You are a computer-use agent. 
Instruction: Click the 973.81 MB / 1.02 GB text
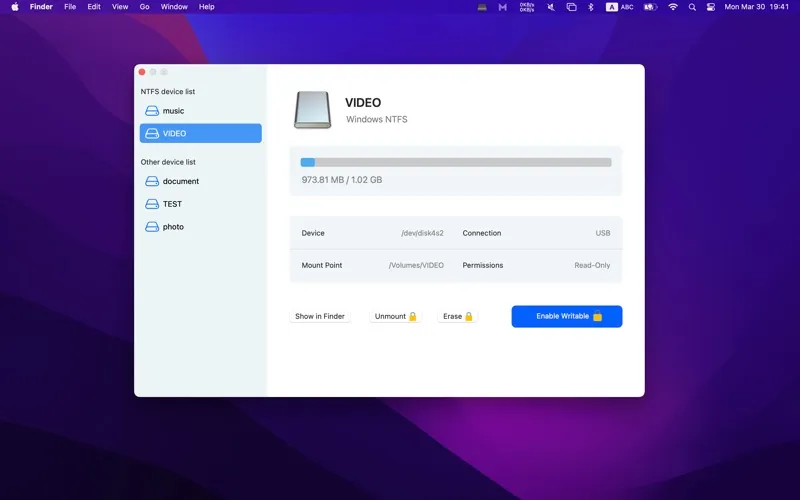point(342,180)
